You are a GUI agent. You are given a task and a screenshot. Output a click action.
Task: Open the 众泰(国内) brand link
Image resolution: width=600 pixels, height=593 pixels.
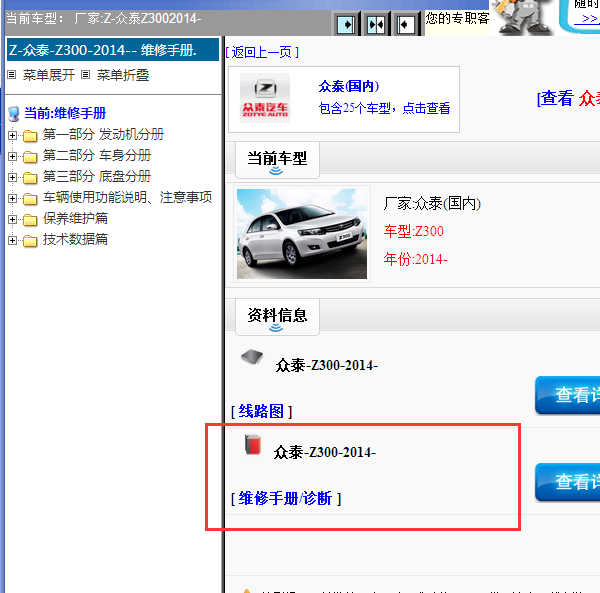349,86
